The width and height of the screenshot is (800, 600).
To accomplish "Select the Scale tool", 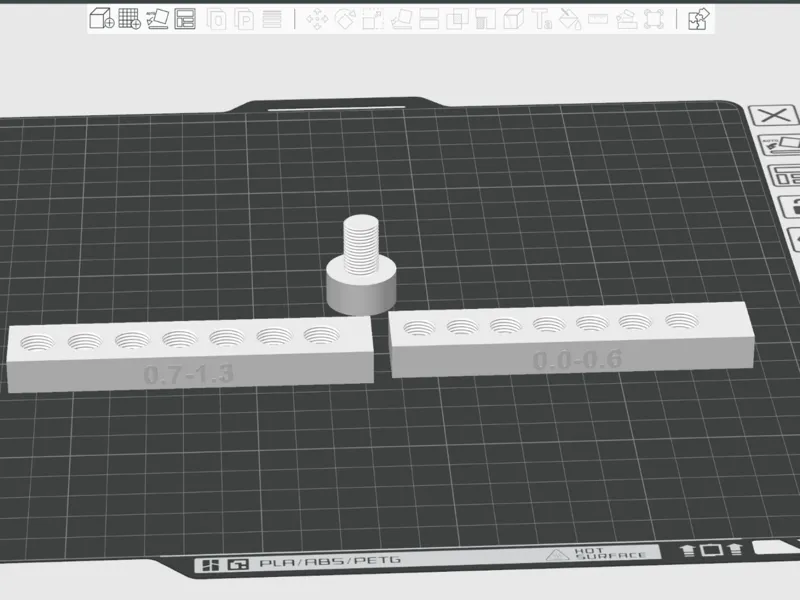I will click(x=373, y=19).
